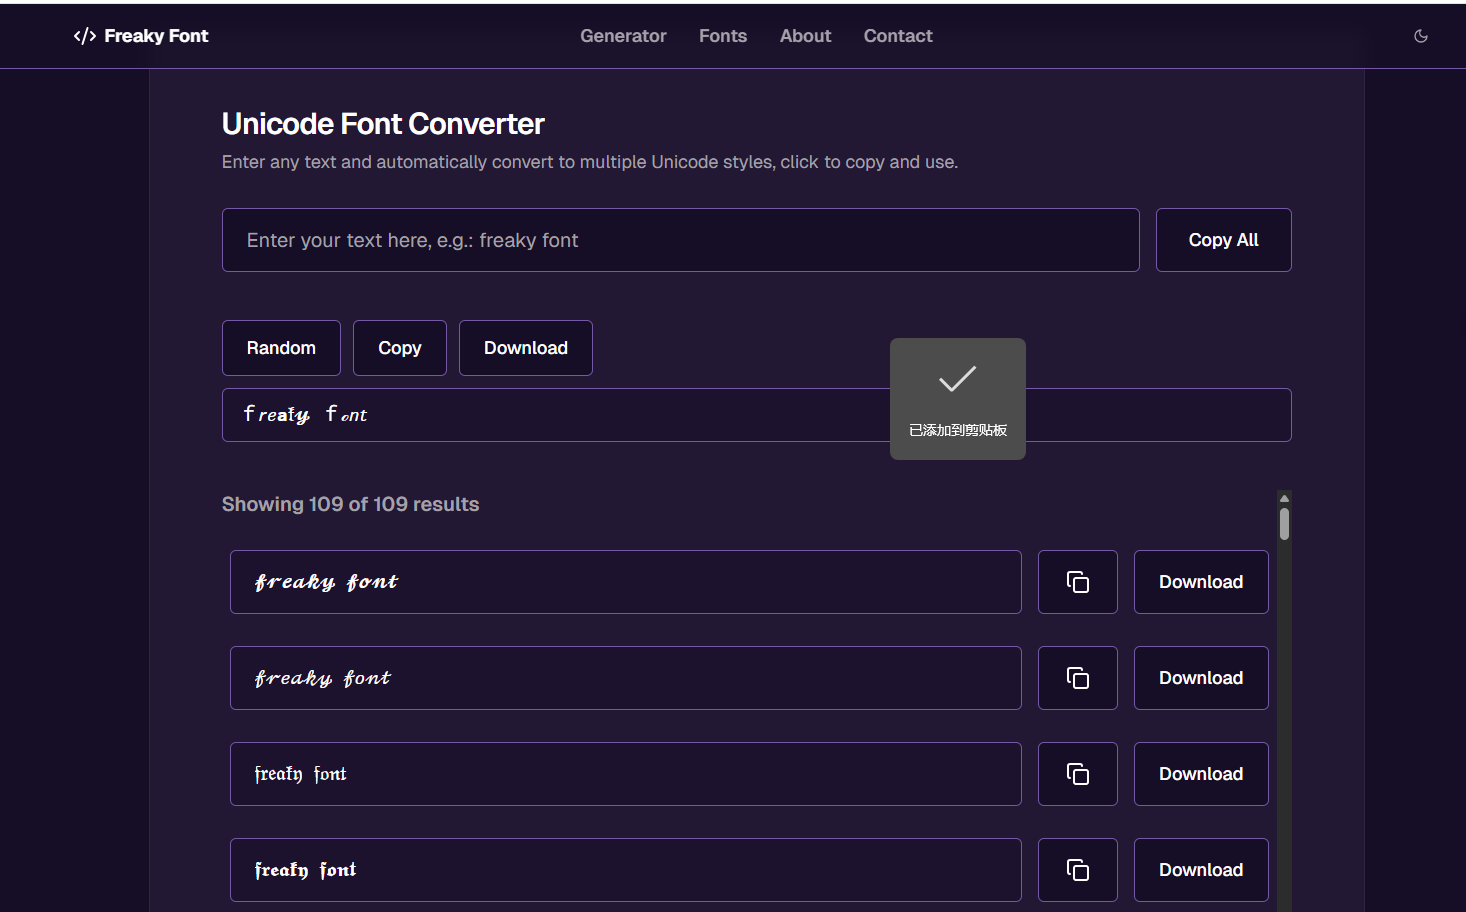Go to the About page
The width and height of the screenshot is (1466, 912).
point(805,36)
